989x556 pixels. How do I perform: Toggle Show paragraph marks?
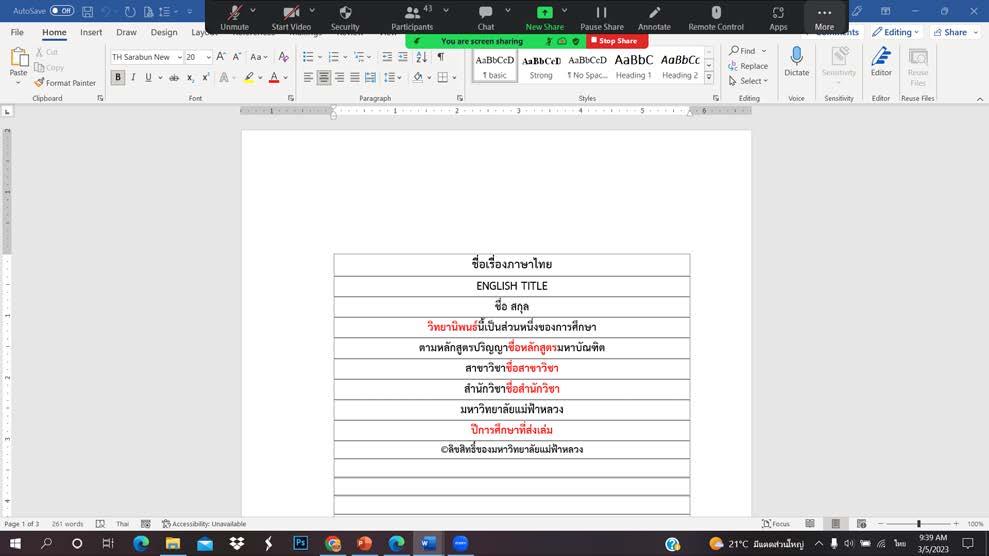pyautogui.click(x=441, y=57)
